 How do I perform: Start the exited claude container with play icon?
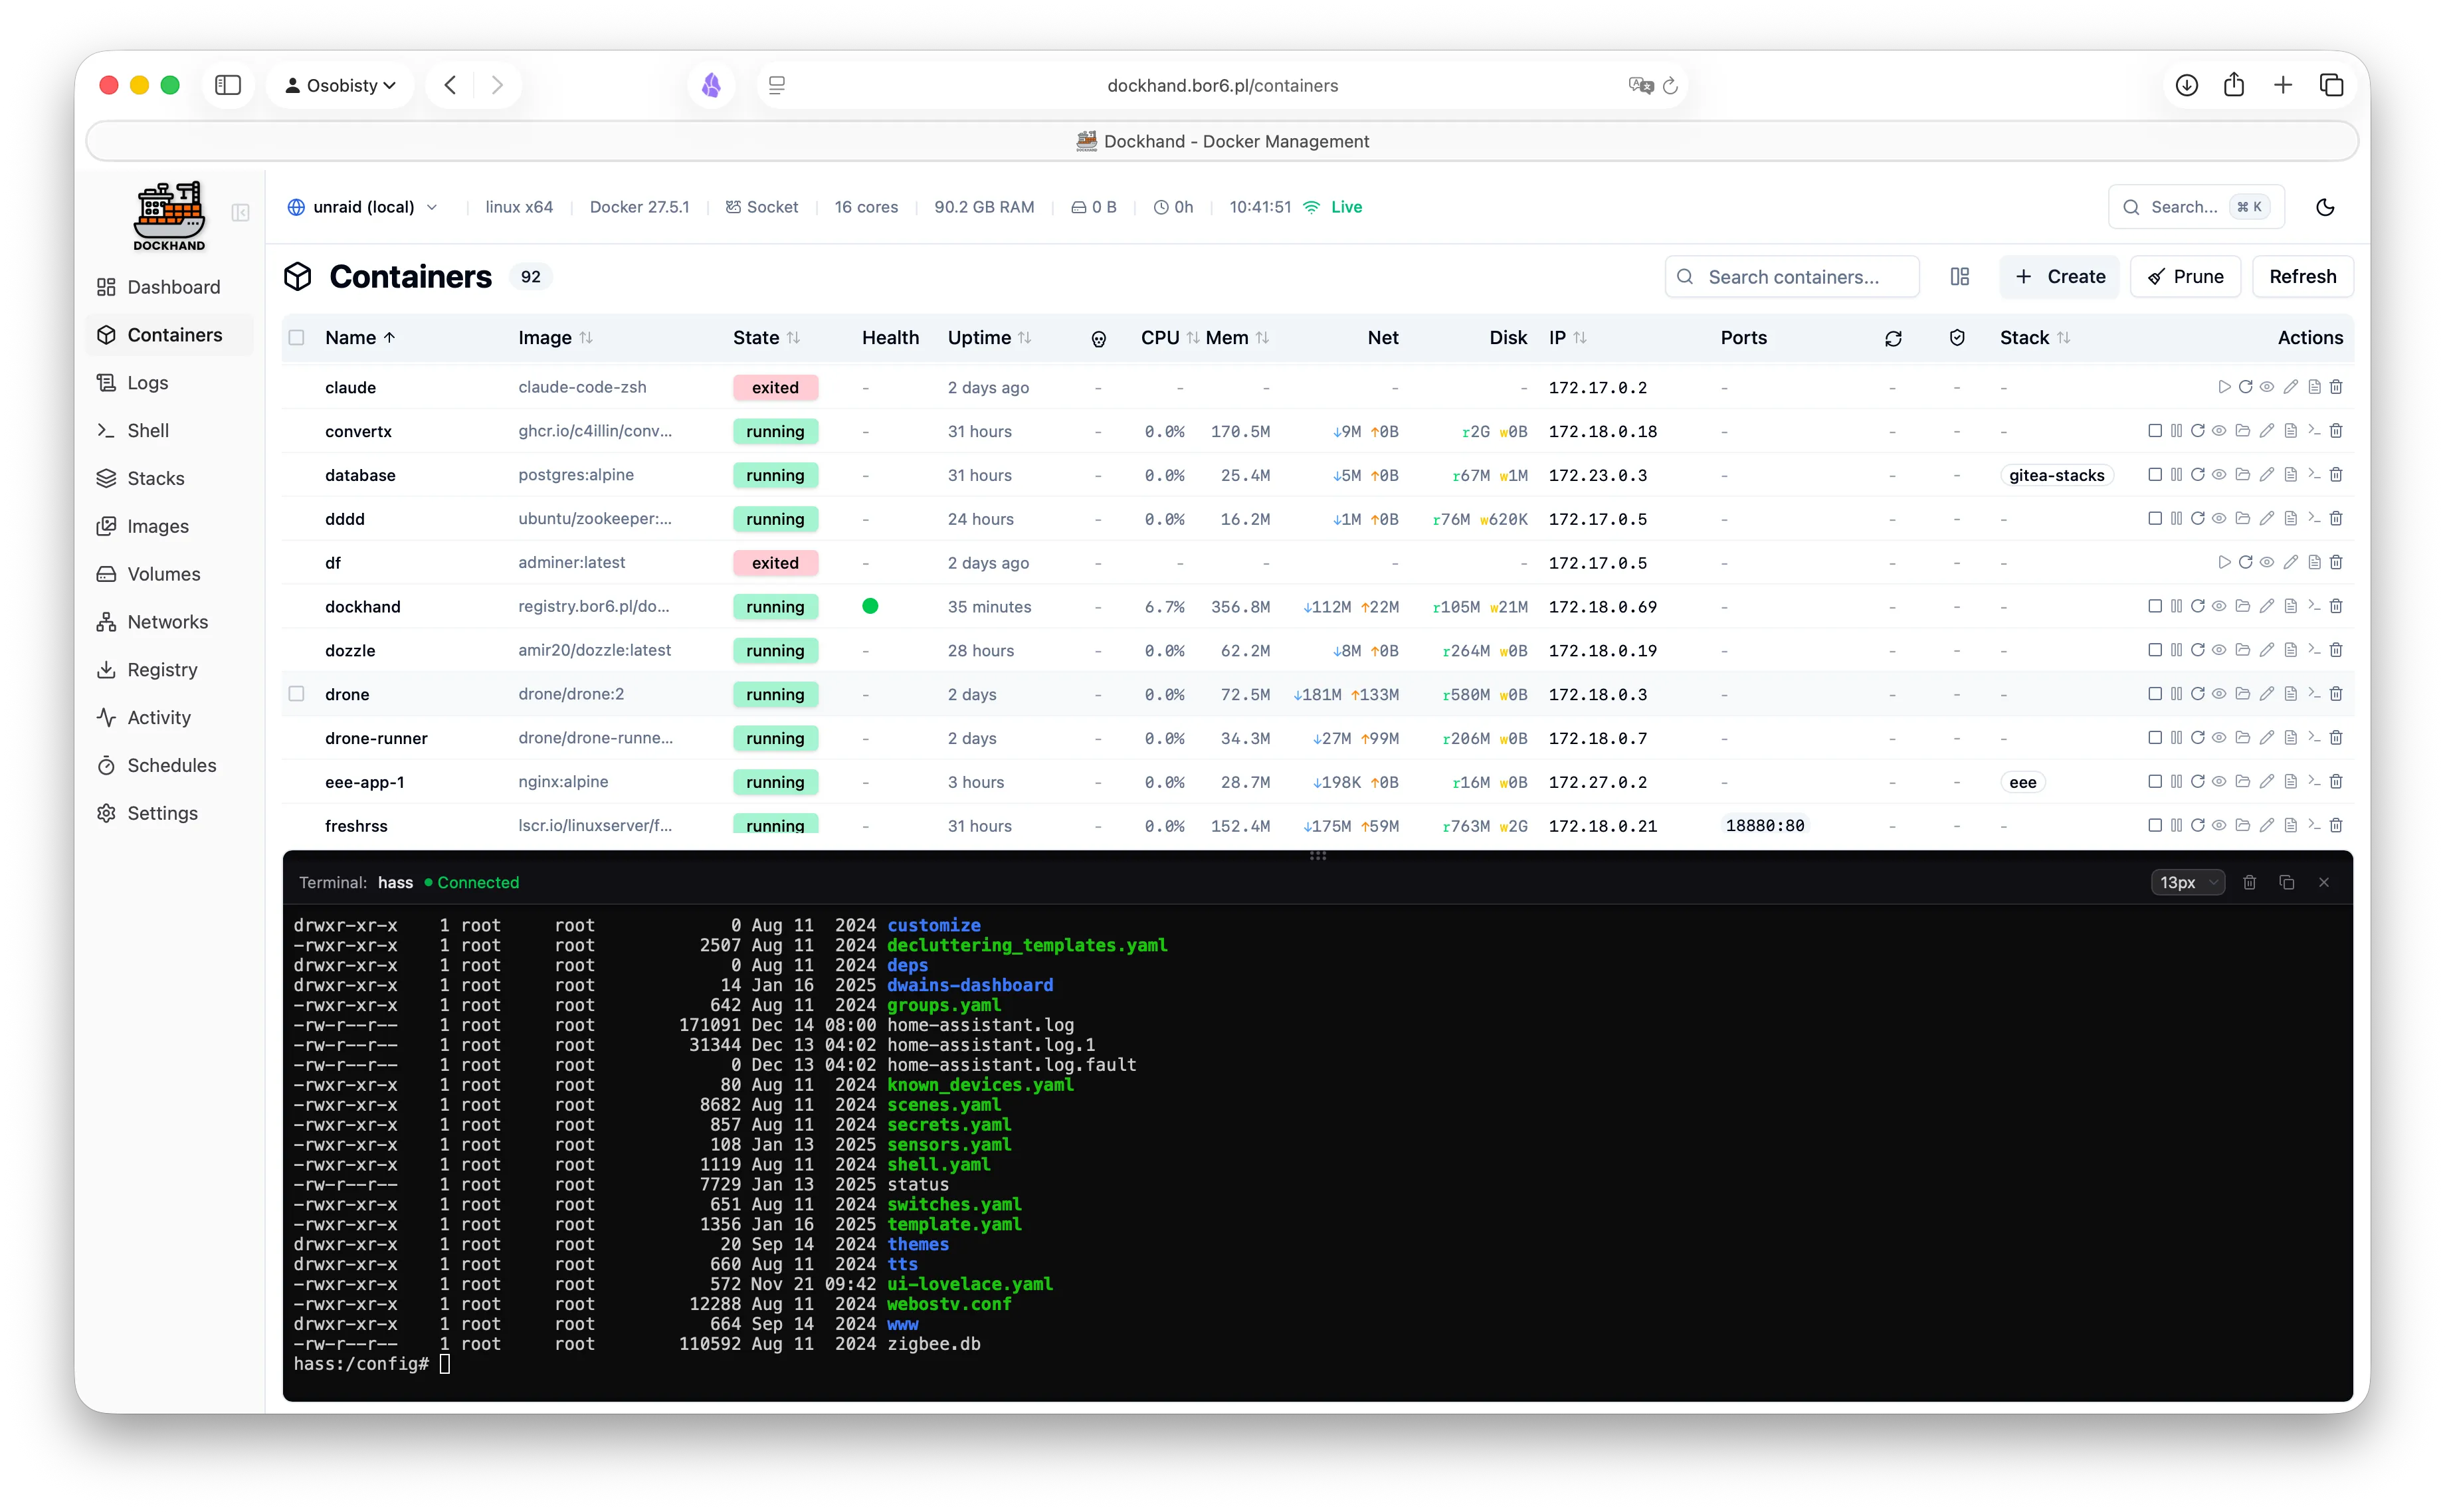2224,387
